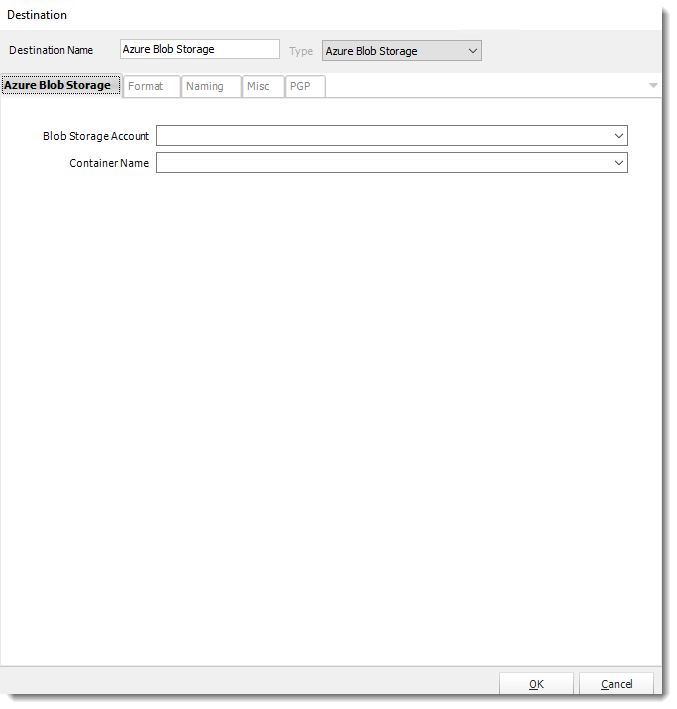The height and width of the screenshot is (709, 677).
Task: Click the tab overflow arrow at right
Action: (653, 85)
